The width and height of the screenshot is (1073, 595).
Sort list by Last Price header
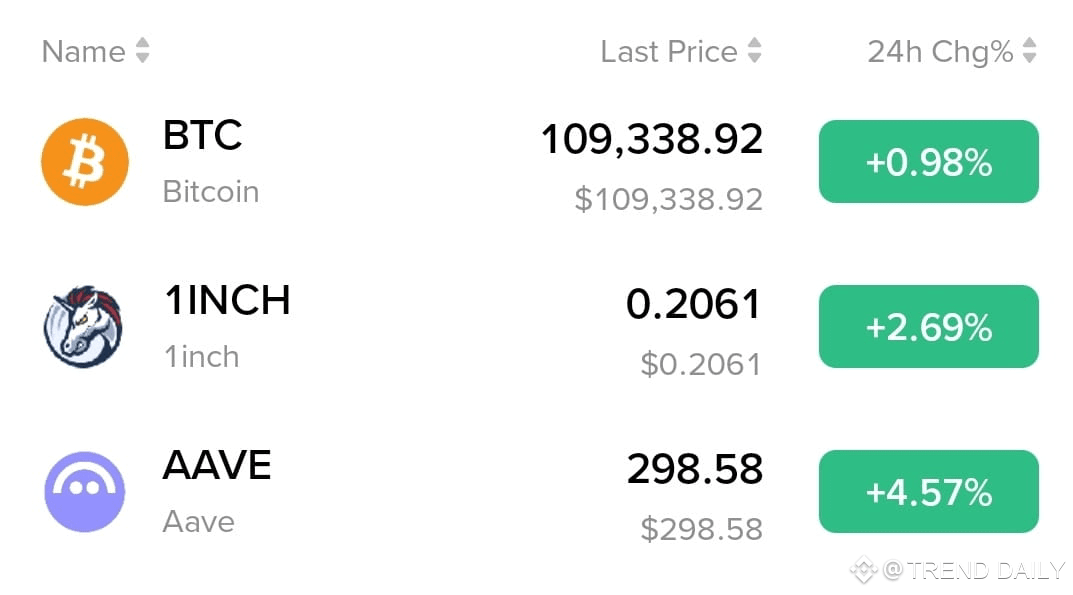(669, 51)
